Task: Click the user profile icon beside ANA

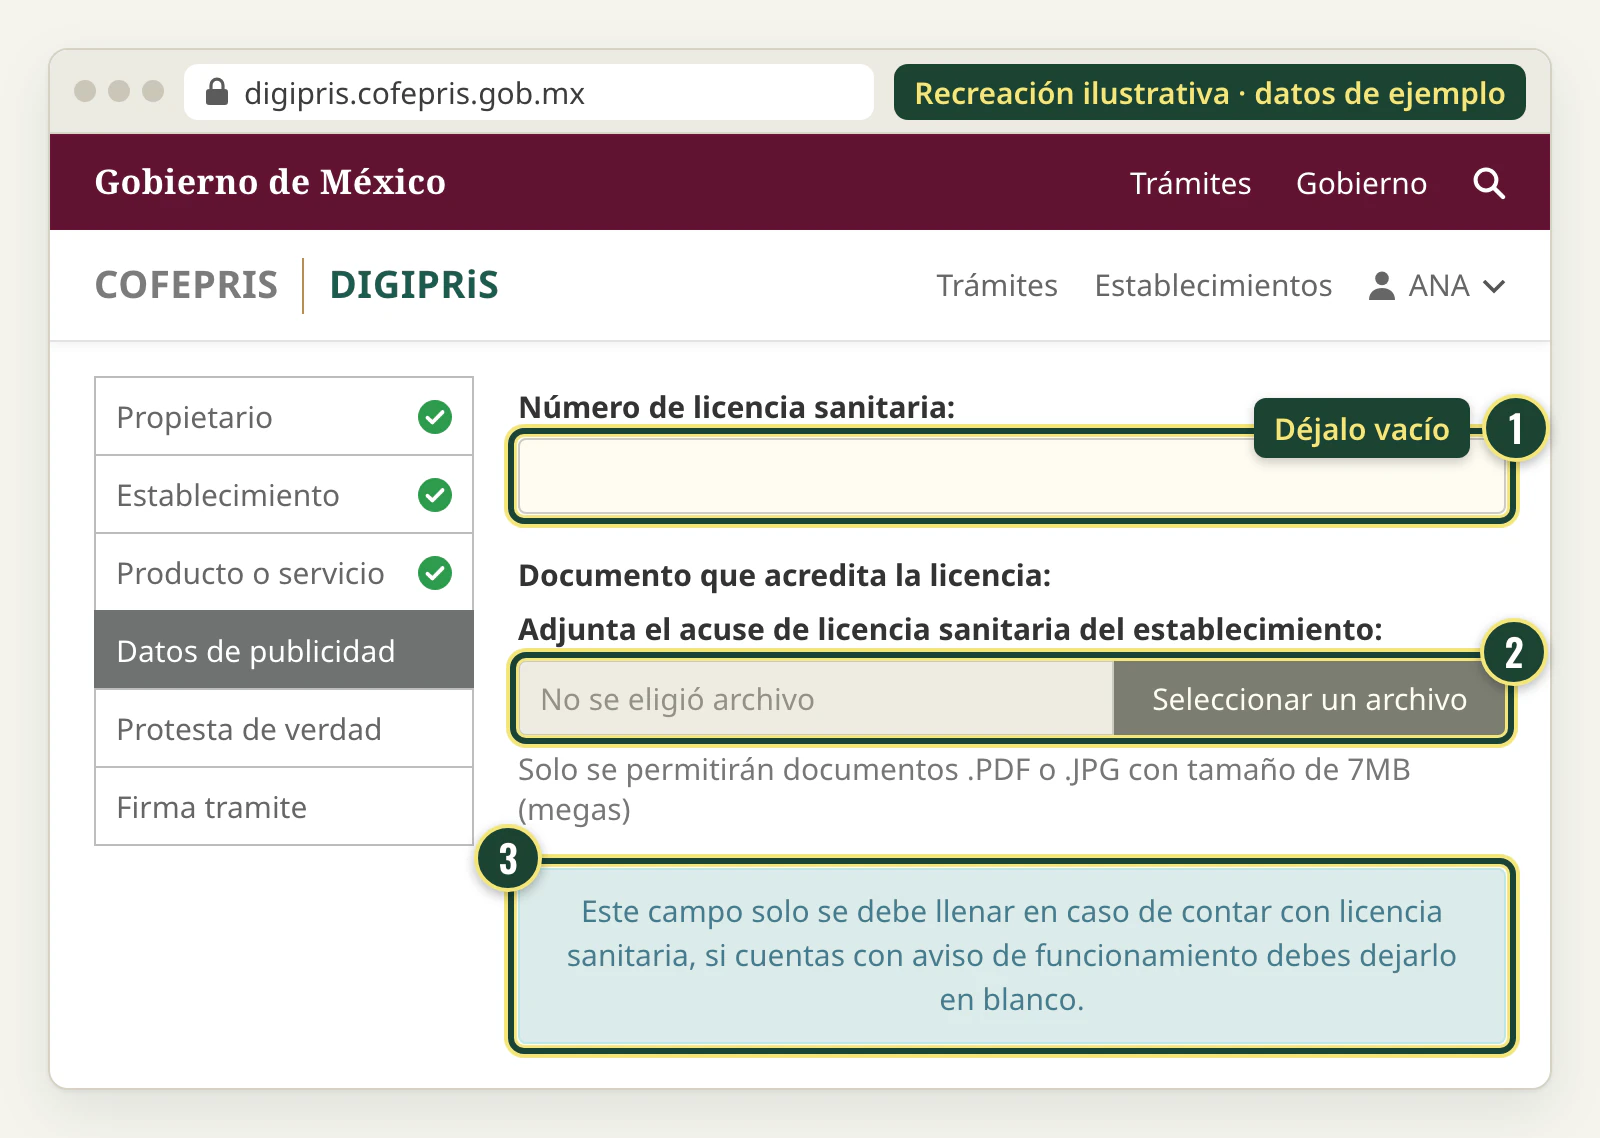Action: pyautogui.click(x=1381, y=286)
